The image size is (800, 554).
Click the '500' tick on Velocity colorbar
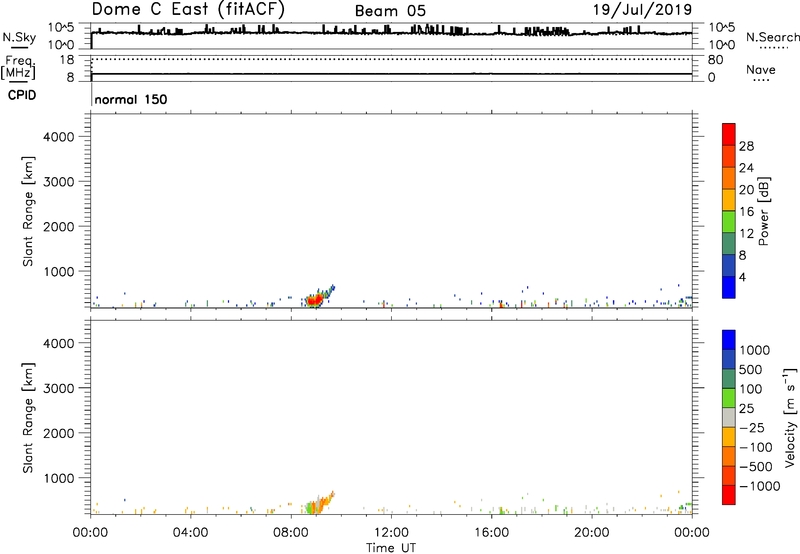(751, 369)
